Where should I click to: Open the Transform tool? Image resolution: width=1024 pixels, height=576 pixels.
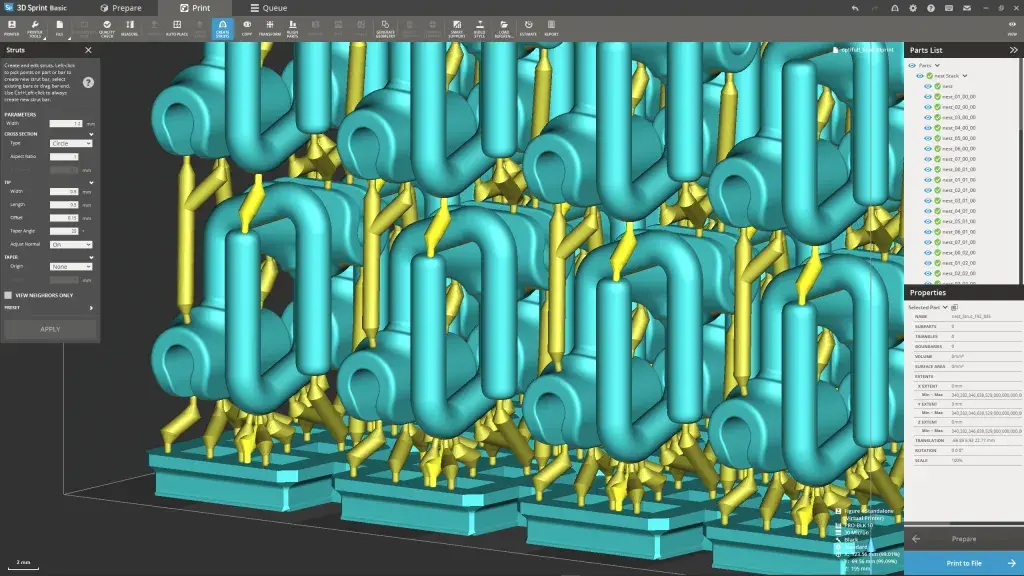click(268, 26)
